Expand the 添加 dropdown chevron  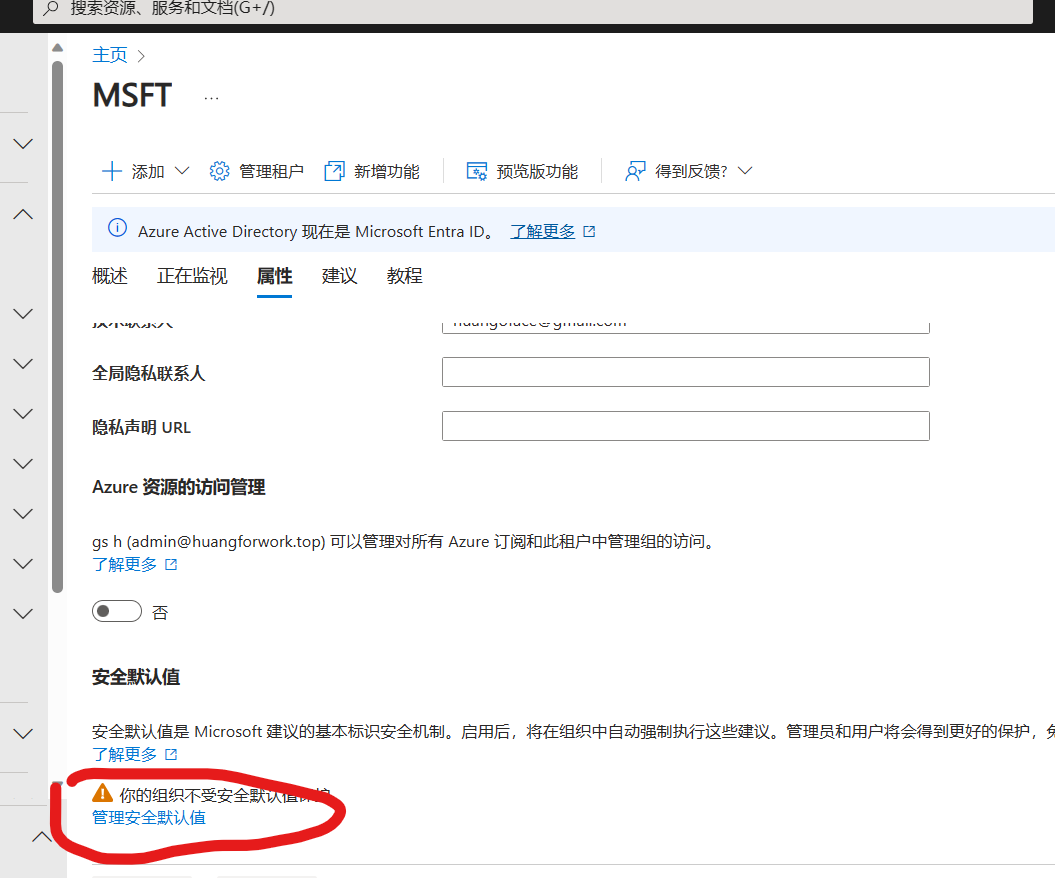point(182,171)
